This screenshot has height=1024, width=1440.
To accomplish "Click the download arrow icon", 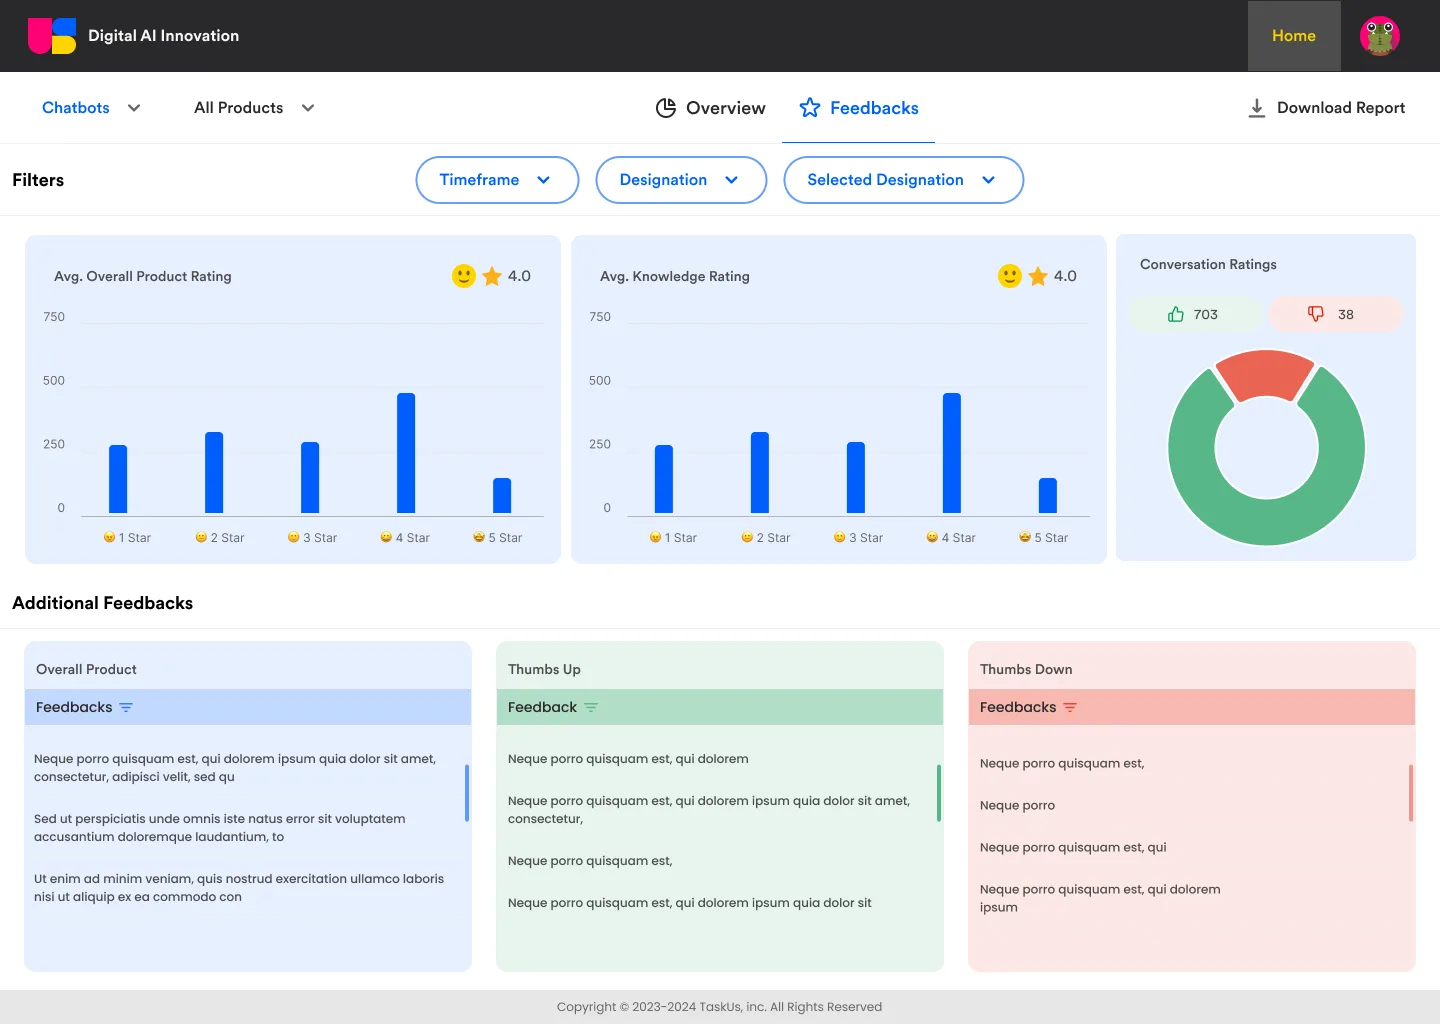I will tap(1257, 108).
